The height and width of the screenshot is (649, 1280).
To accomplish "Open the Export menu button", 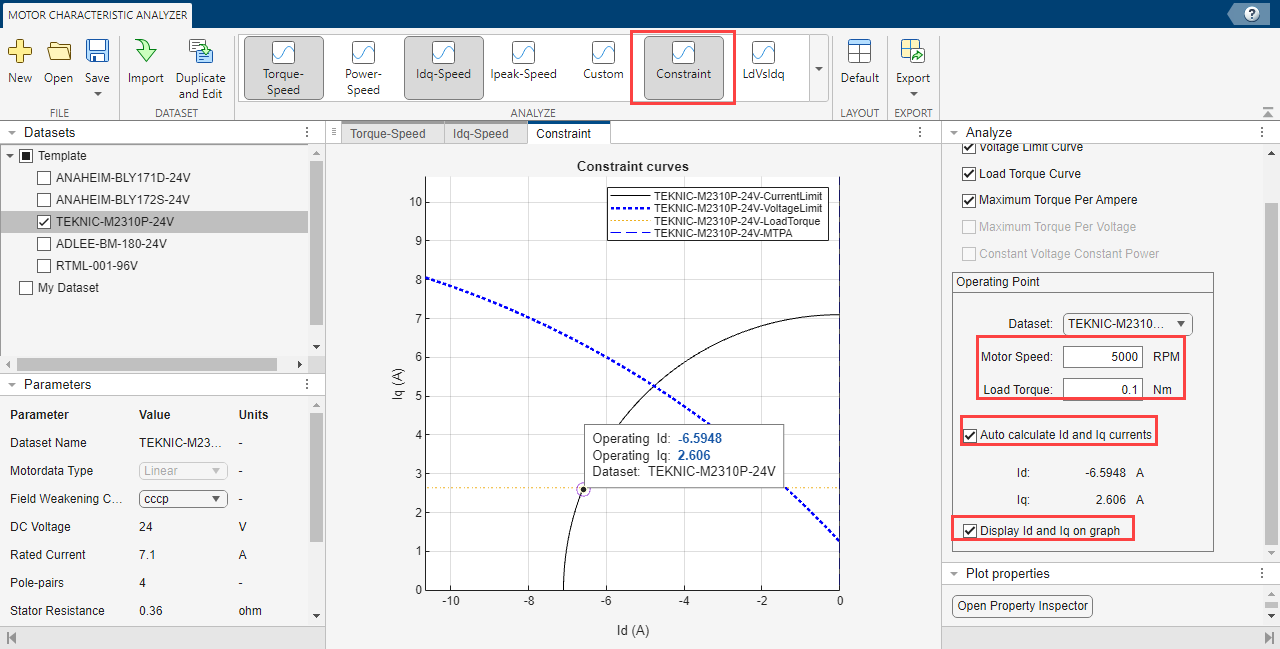I will [x=912, y=68].
